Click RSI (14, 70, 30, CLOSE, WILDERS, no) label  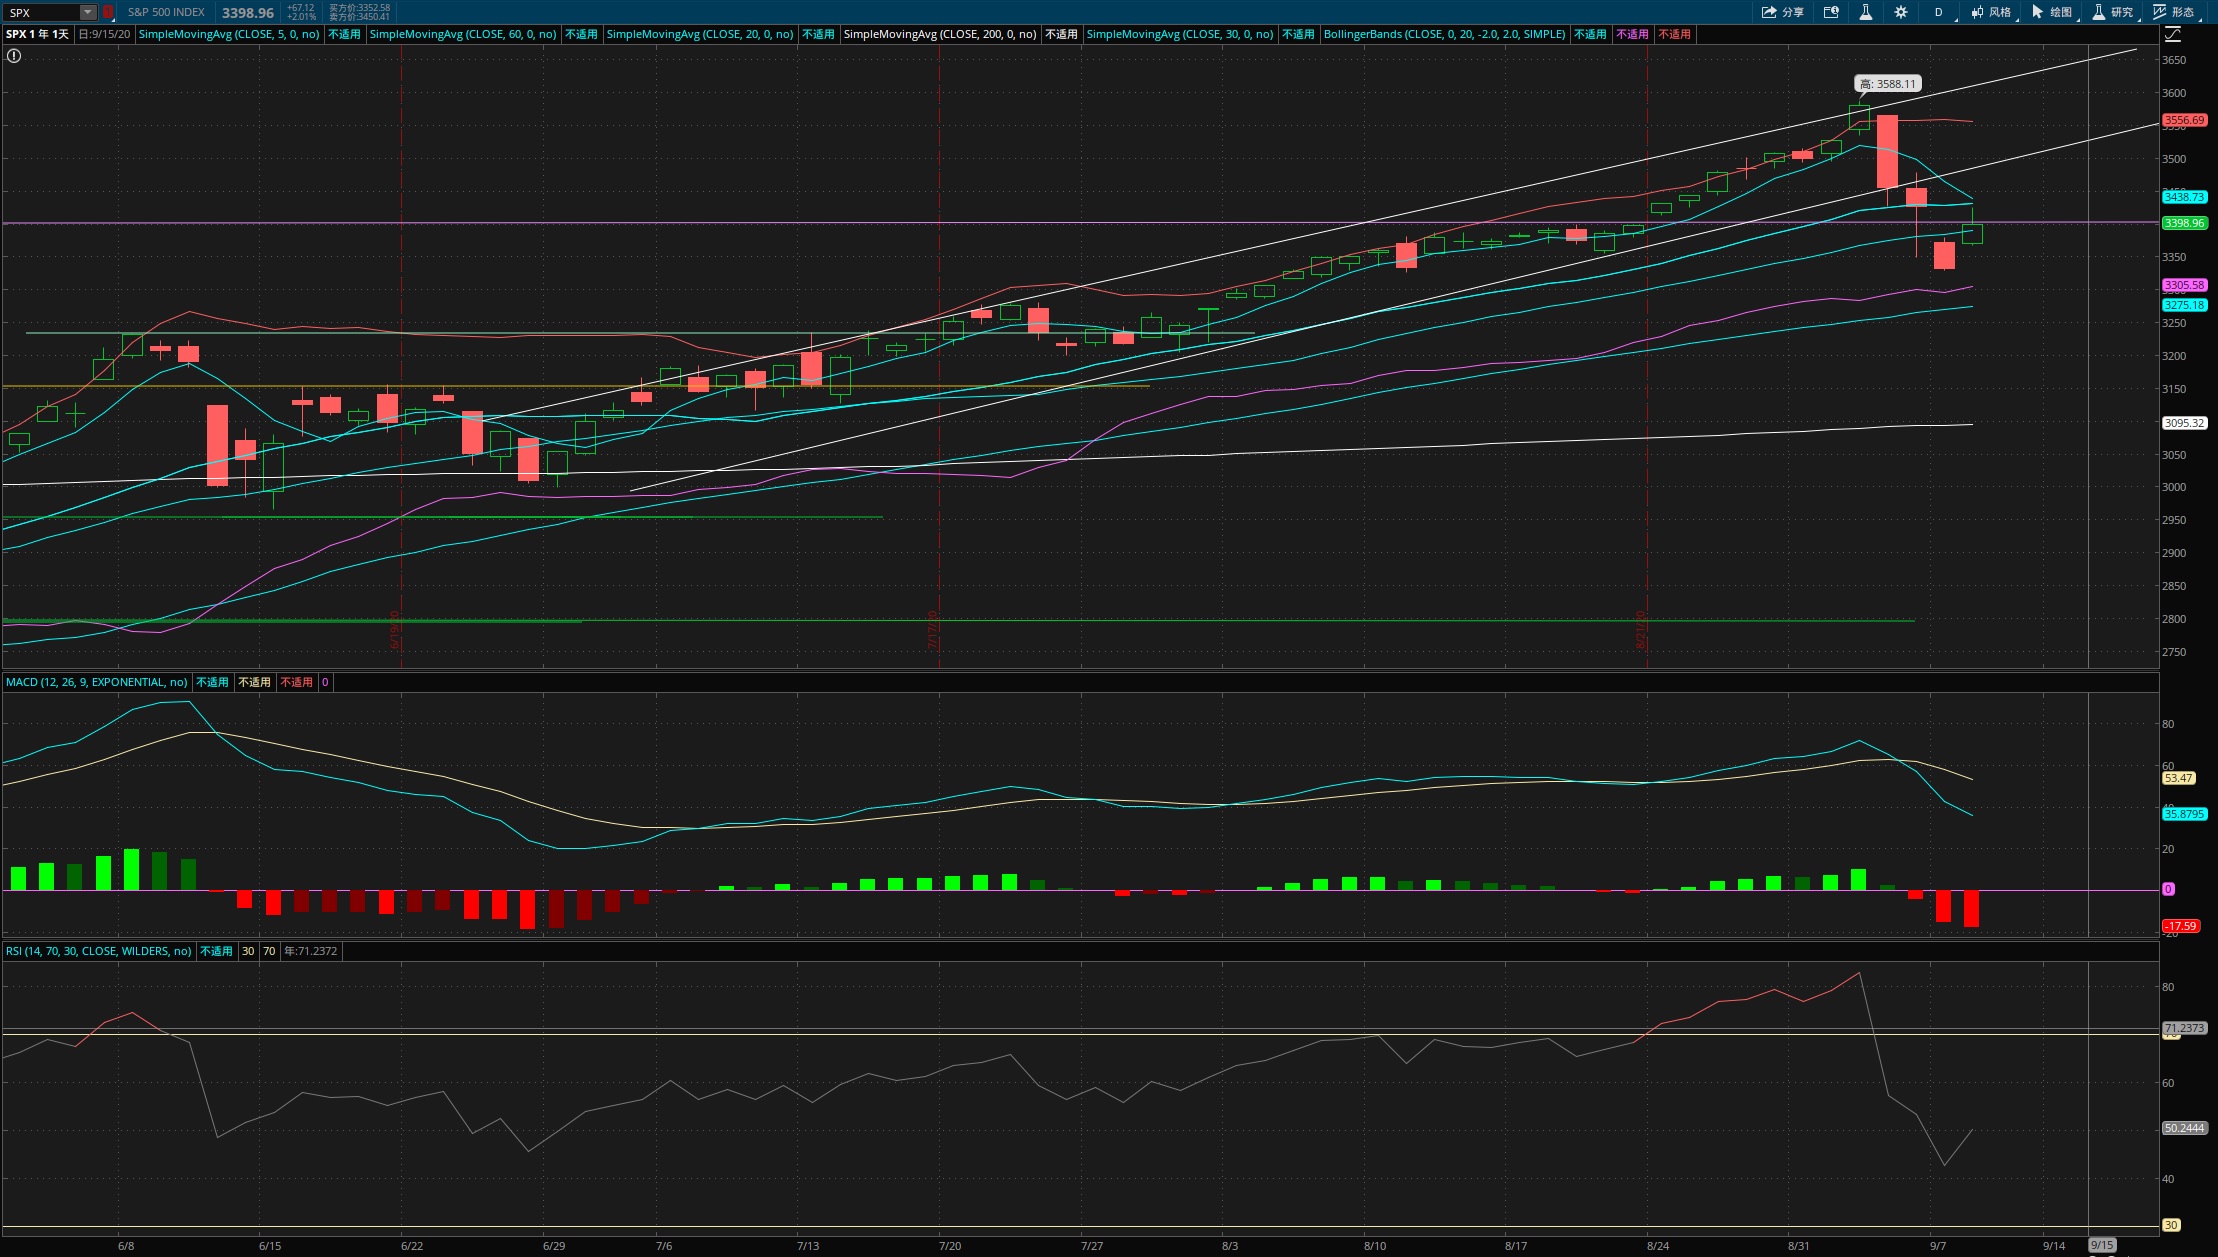99,951
